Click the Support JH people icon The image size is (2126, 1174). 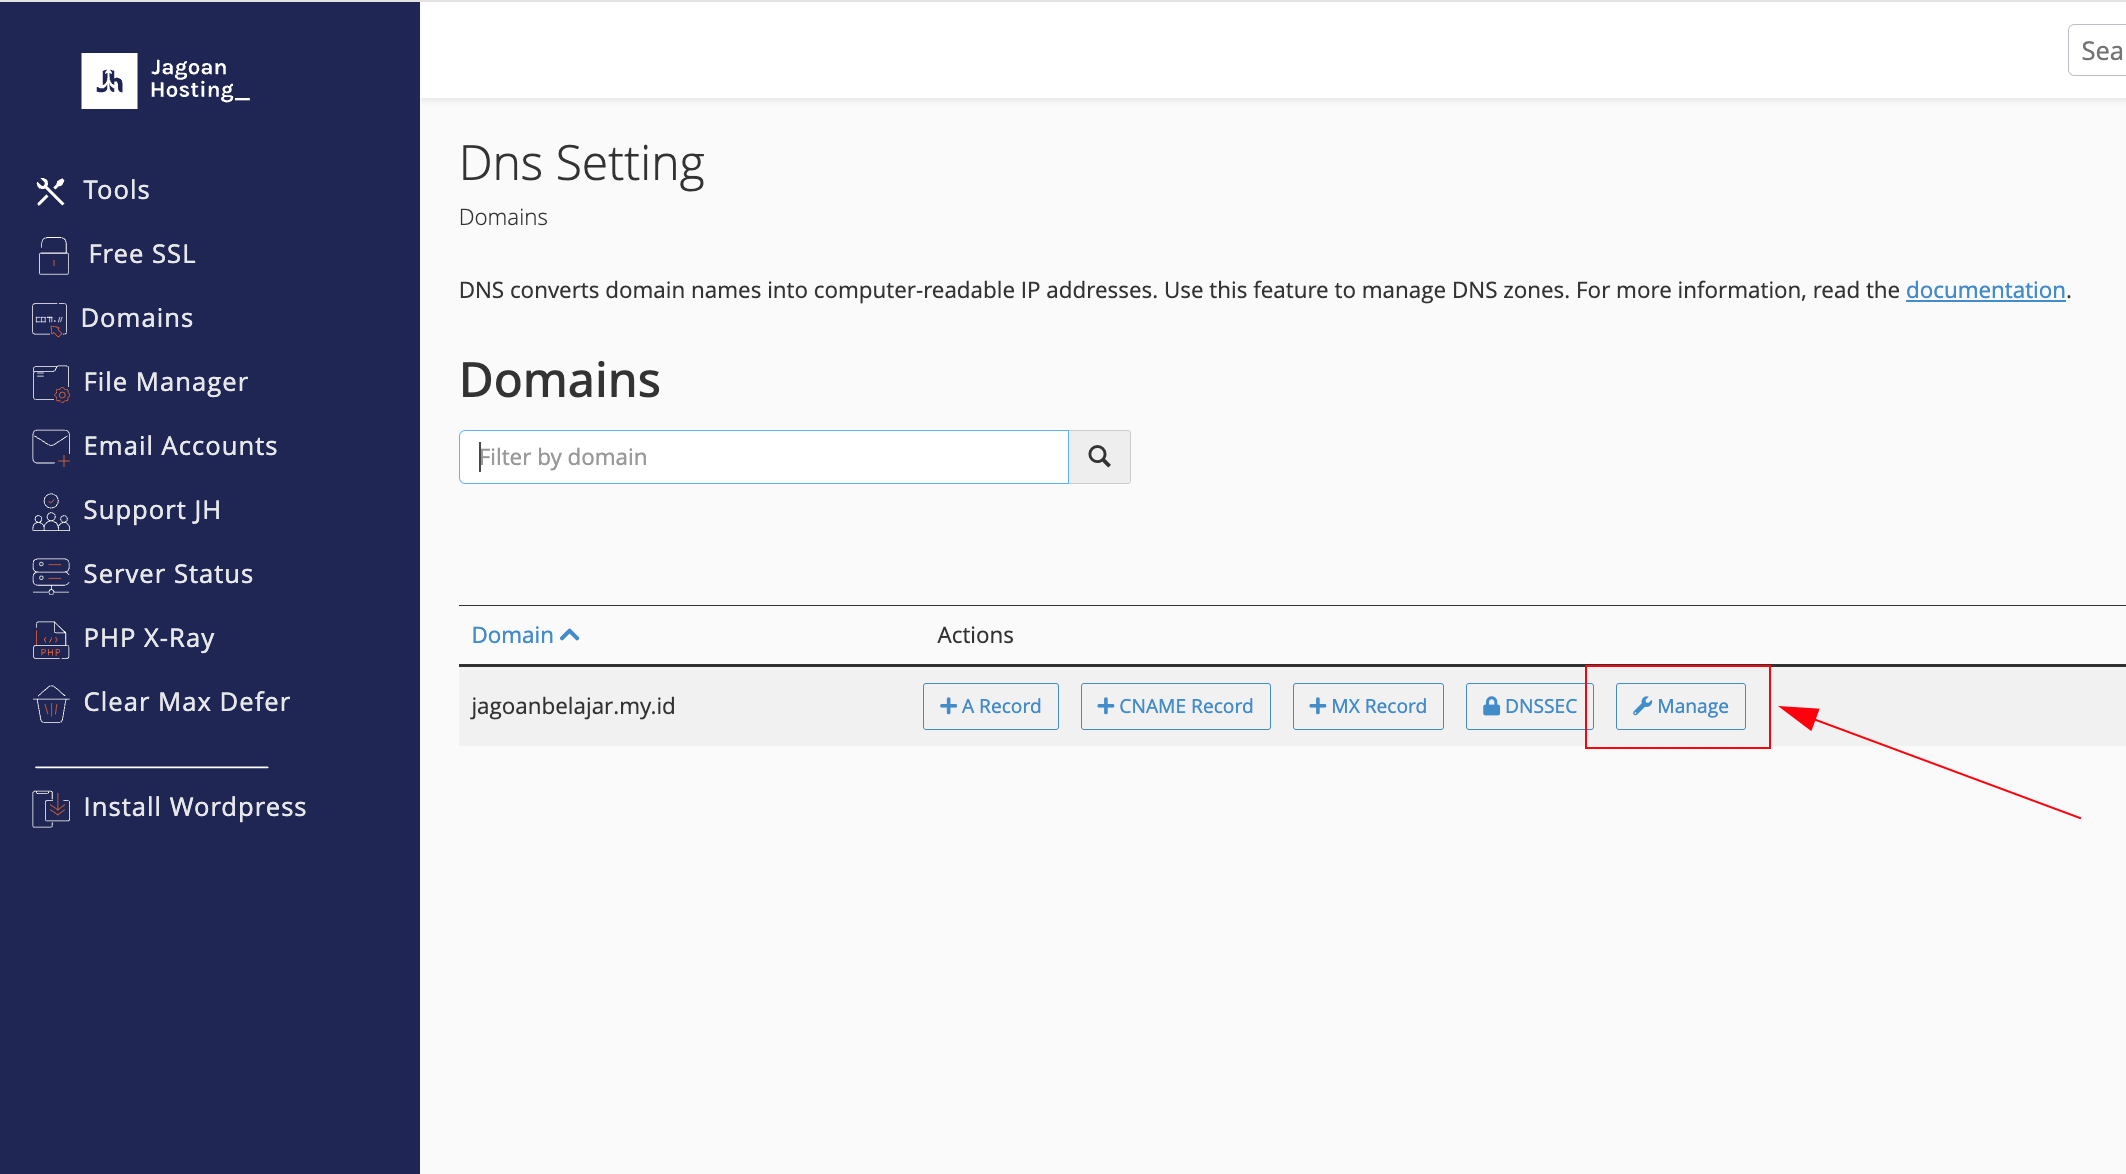coord(51,511)
